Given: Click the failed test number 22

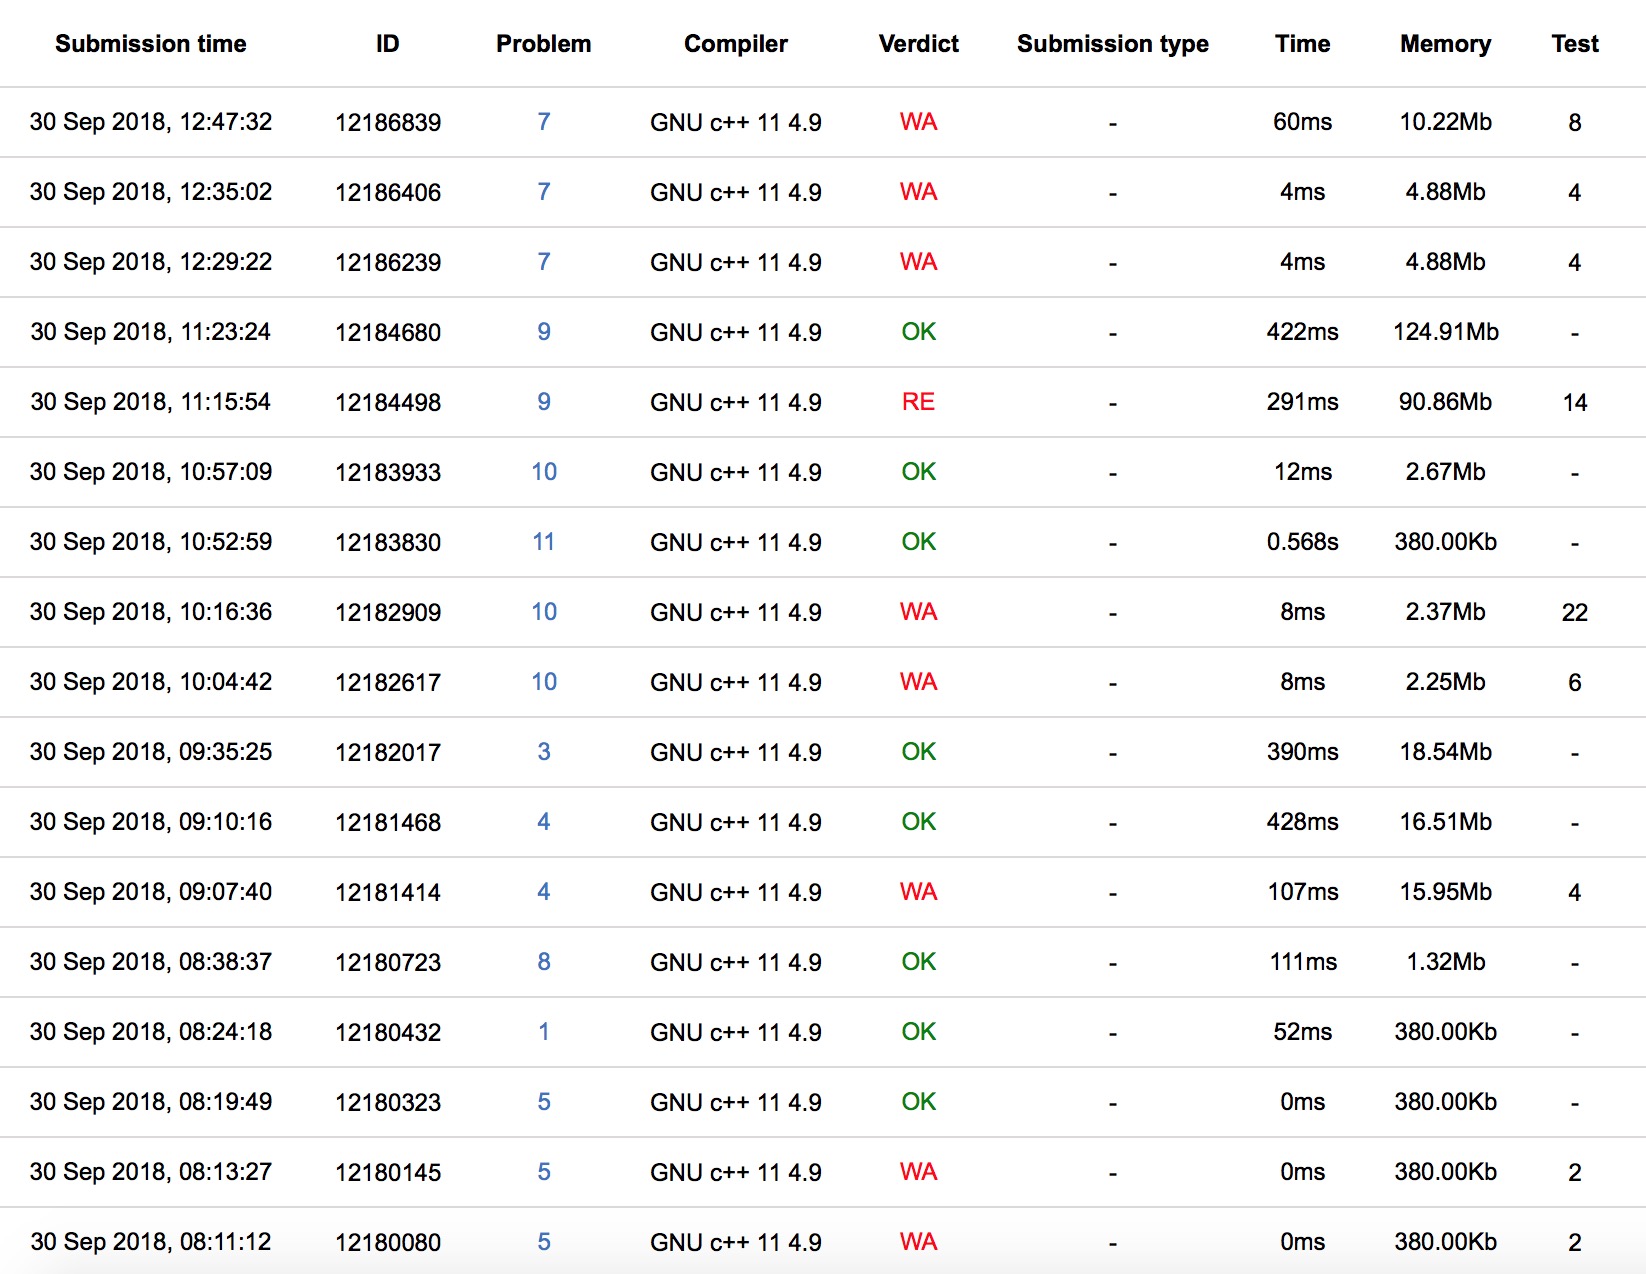Looking at the screenshot, I should (x=1574, y=613).
